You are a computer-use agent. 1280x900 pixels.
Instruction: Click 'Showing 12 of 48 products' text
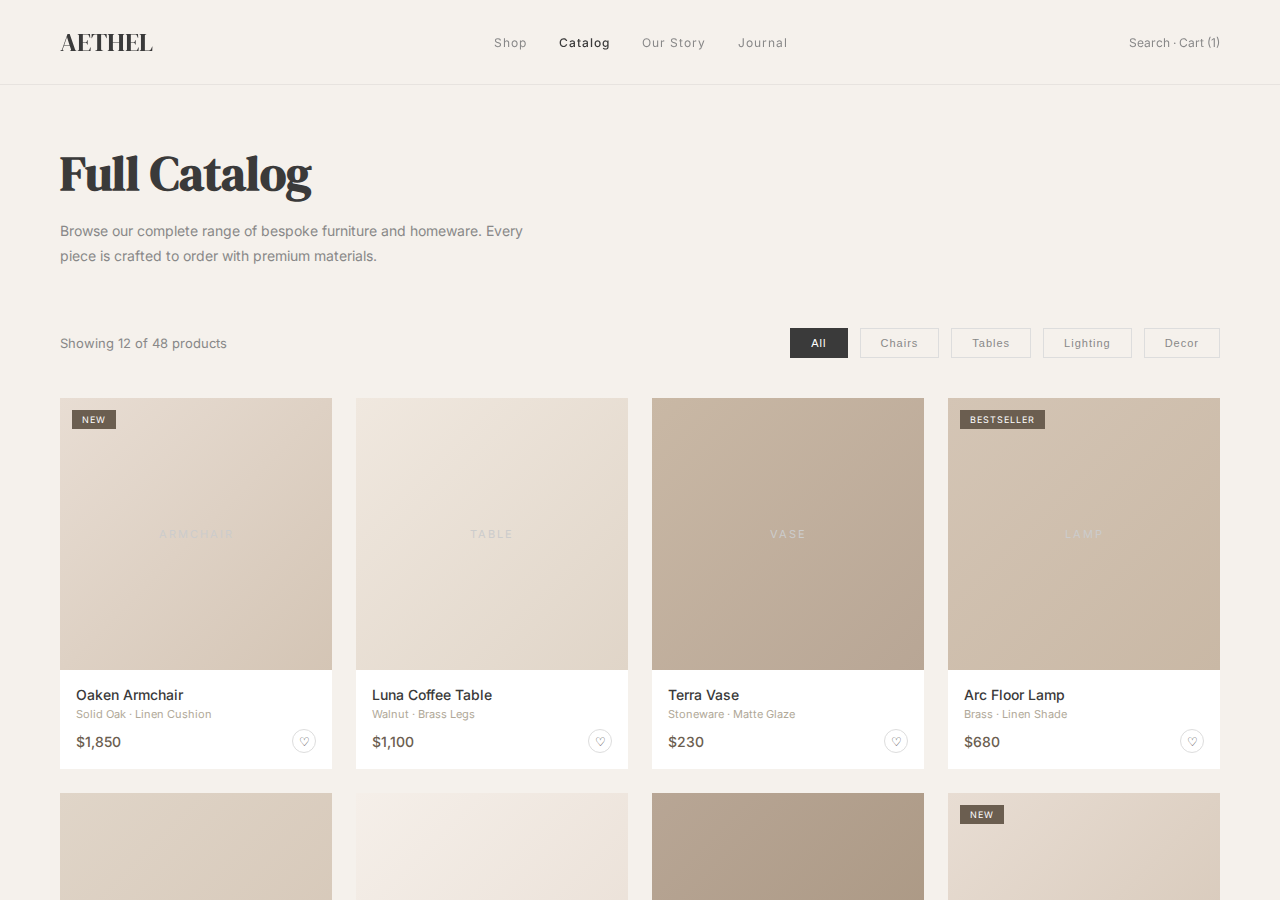(143, 343)
